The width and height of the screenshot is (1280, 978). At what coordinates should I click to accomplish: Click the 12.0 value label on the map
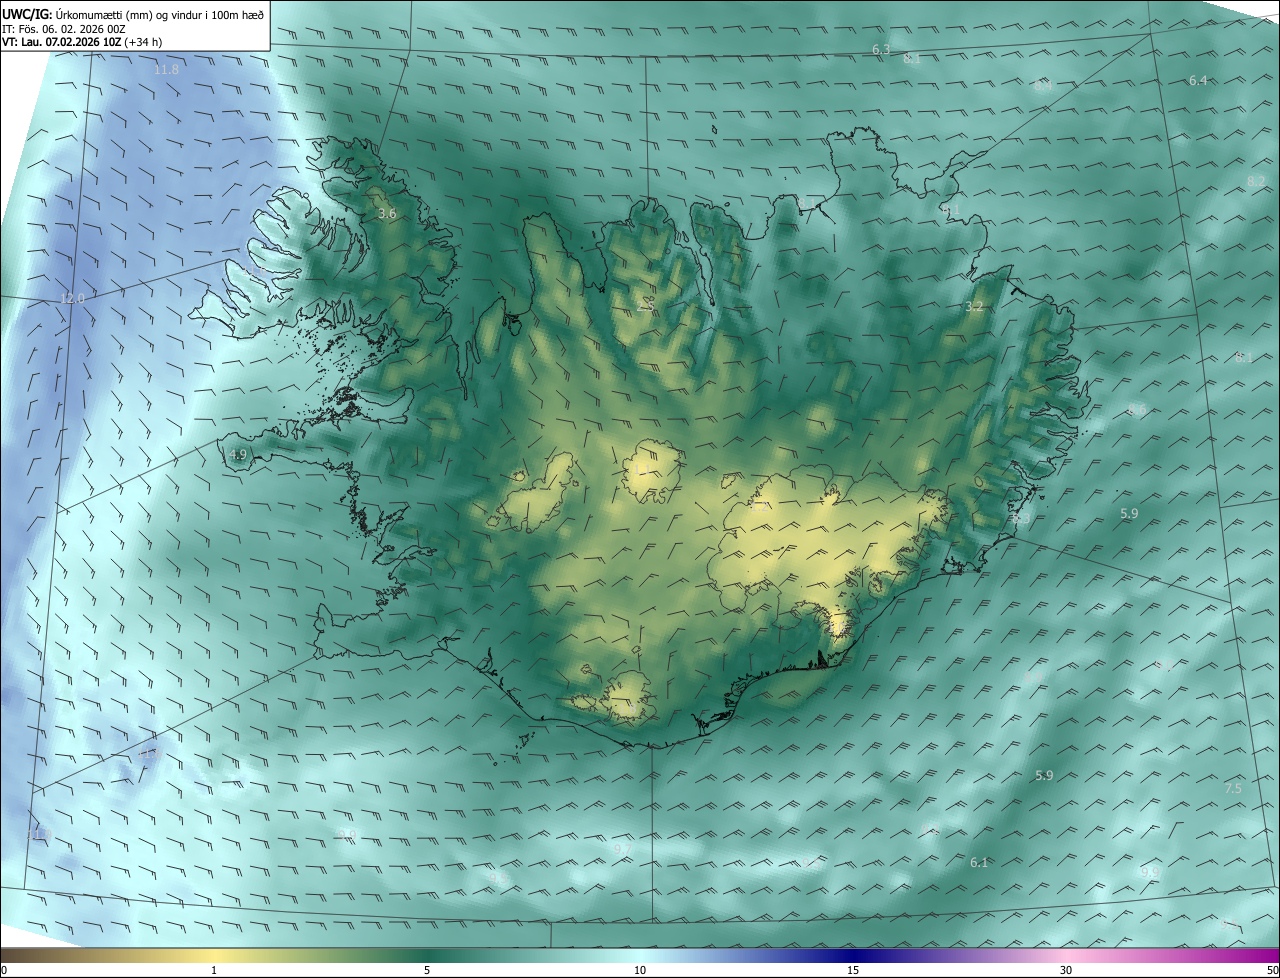(x=73, y=298)
